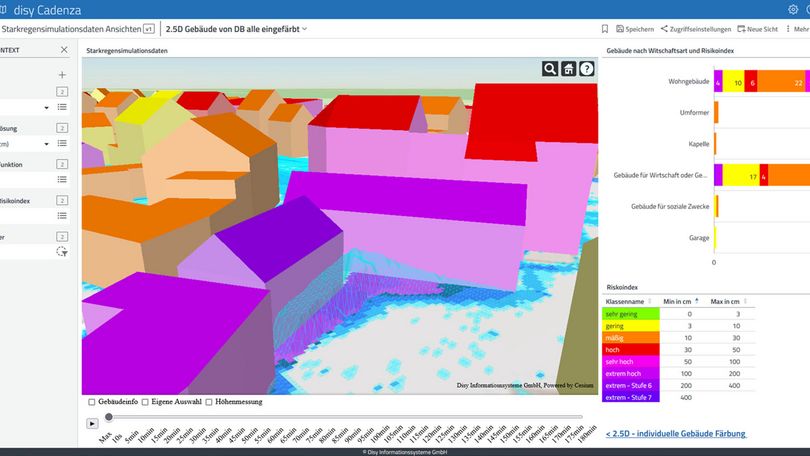This screenshot has height=456, width=810.
Task: Click the magnifier search icon on the 3D map
Action: click(x=550, y=69)
